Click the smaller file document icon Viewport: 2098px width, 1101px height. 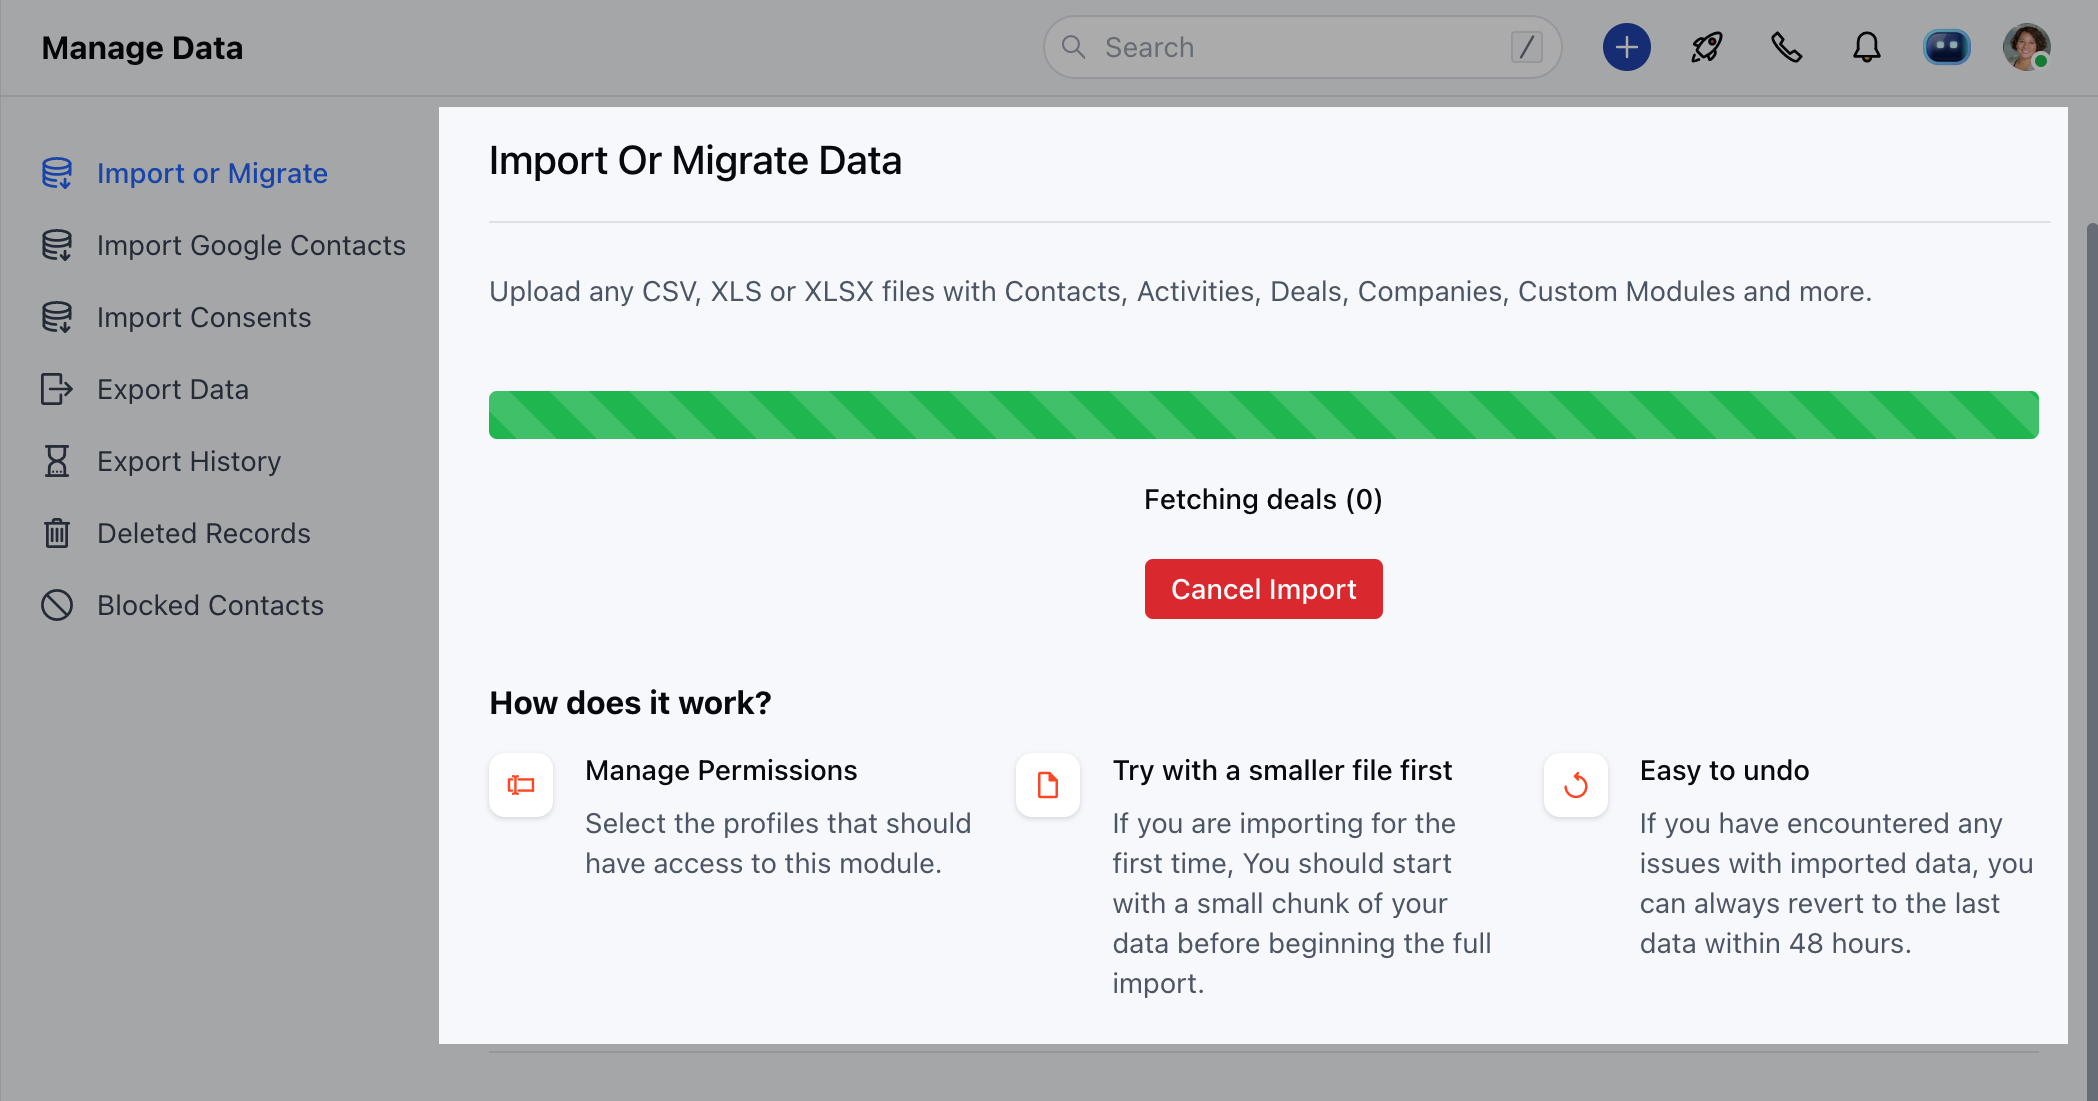click(1047, 785)
